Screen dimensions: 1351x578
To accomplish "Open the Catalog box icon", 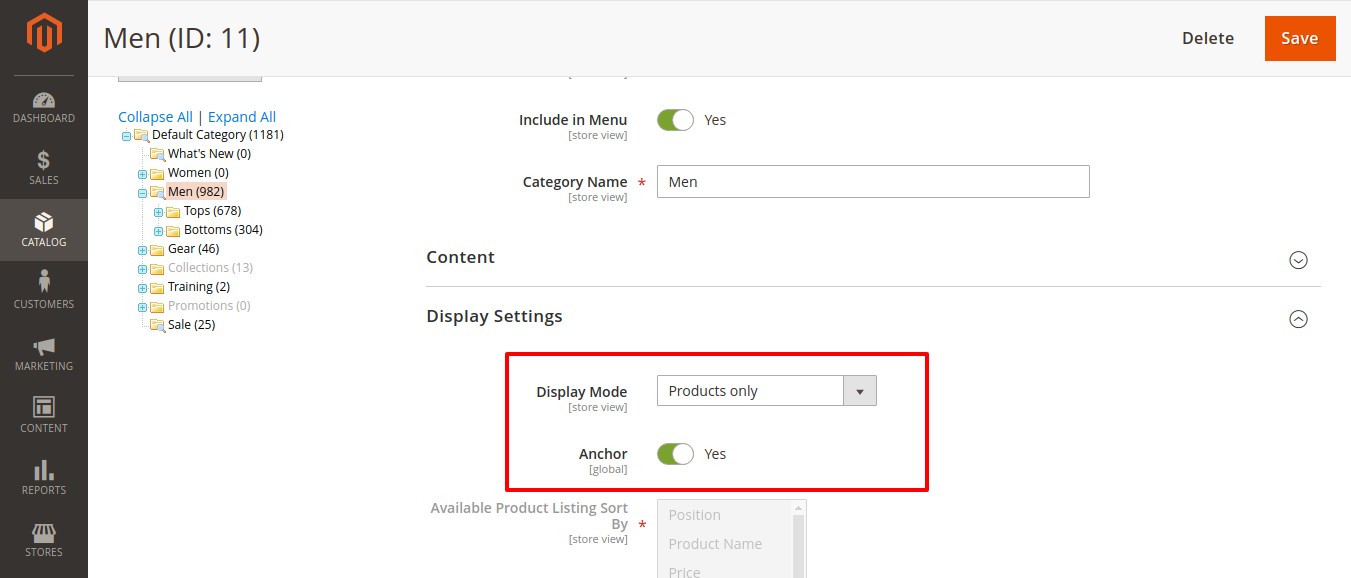I will (44, 223).
